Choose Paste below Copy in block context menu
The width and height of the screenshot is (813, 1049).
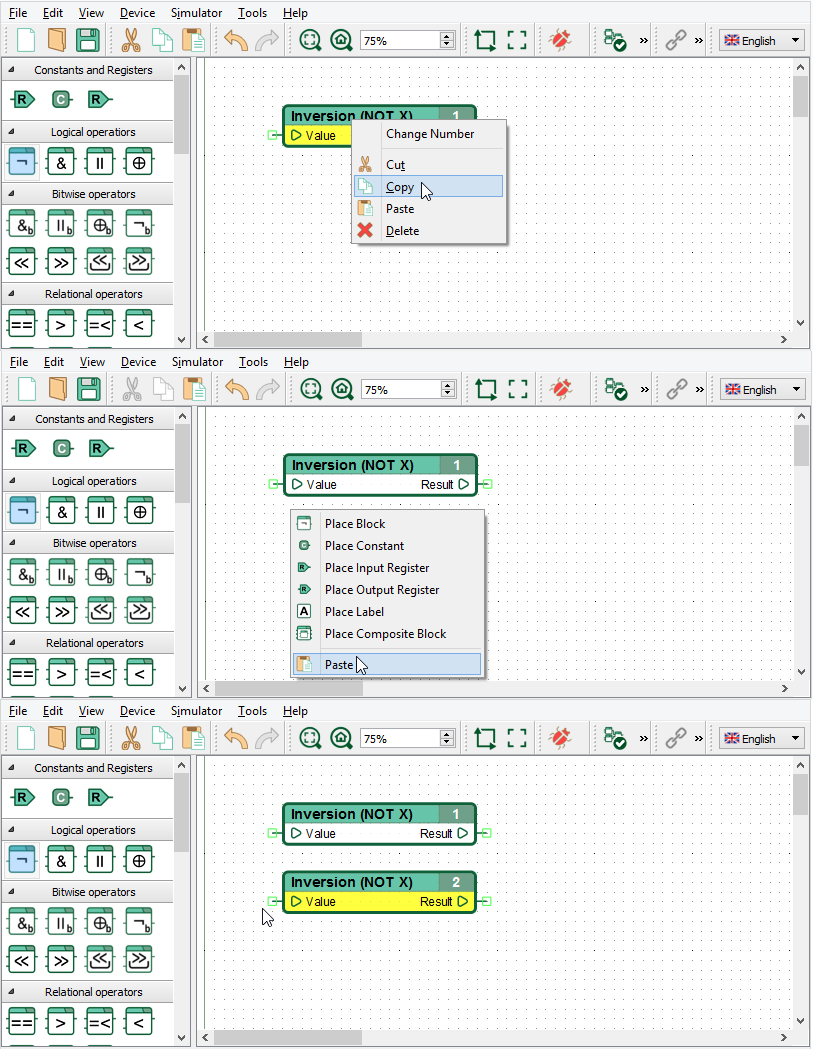[x=428, y=209]
